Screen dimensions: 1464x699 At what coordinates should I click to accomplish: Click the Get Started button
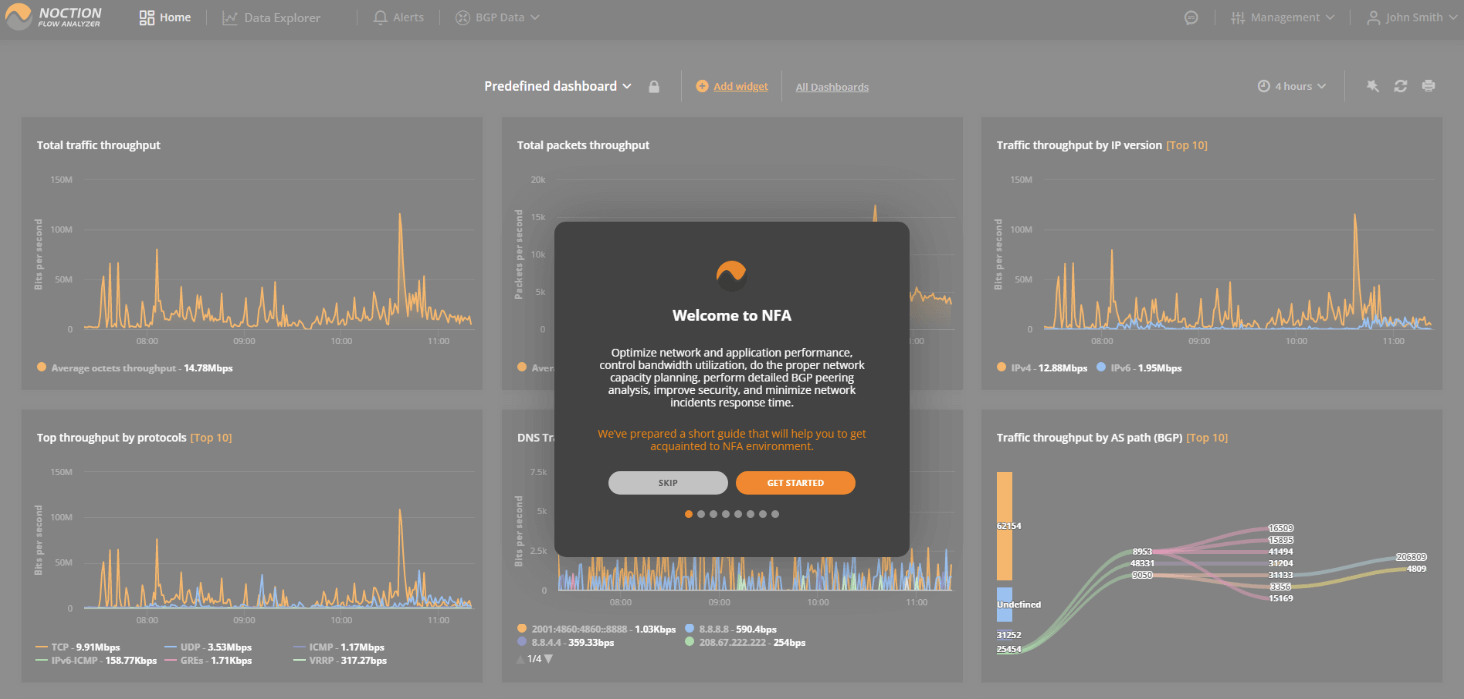(796, 483)
